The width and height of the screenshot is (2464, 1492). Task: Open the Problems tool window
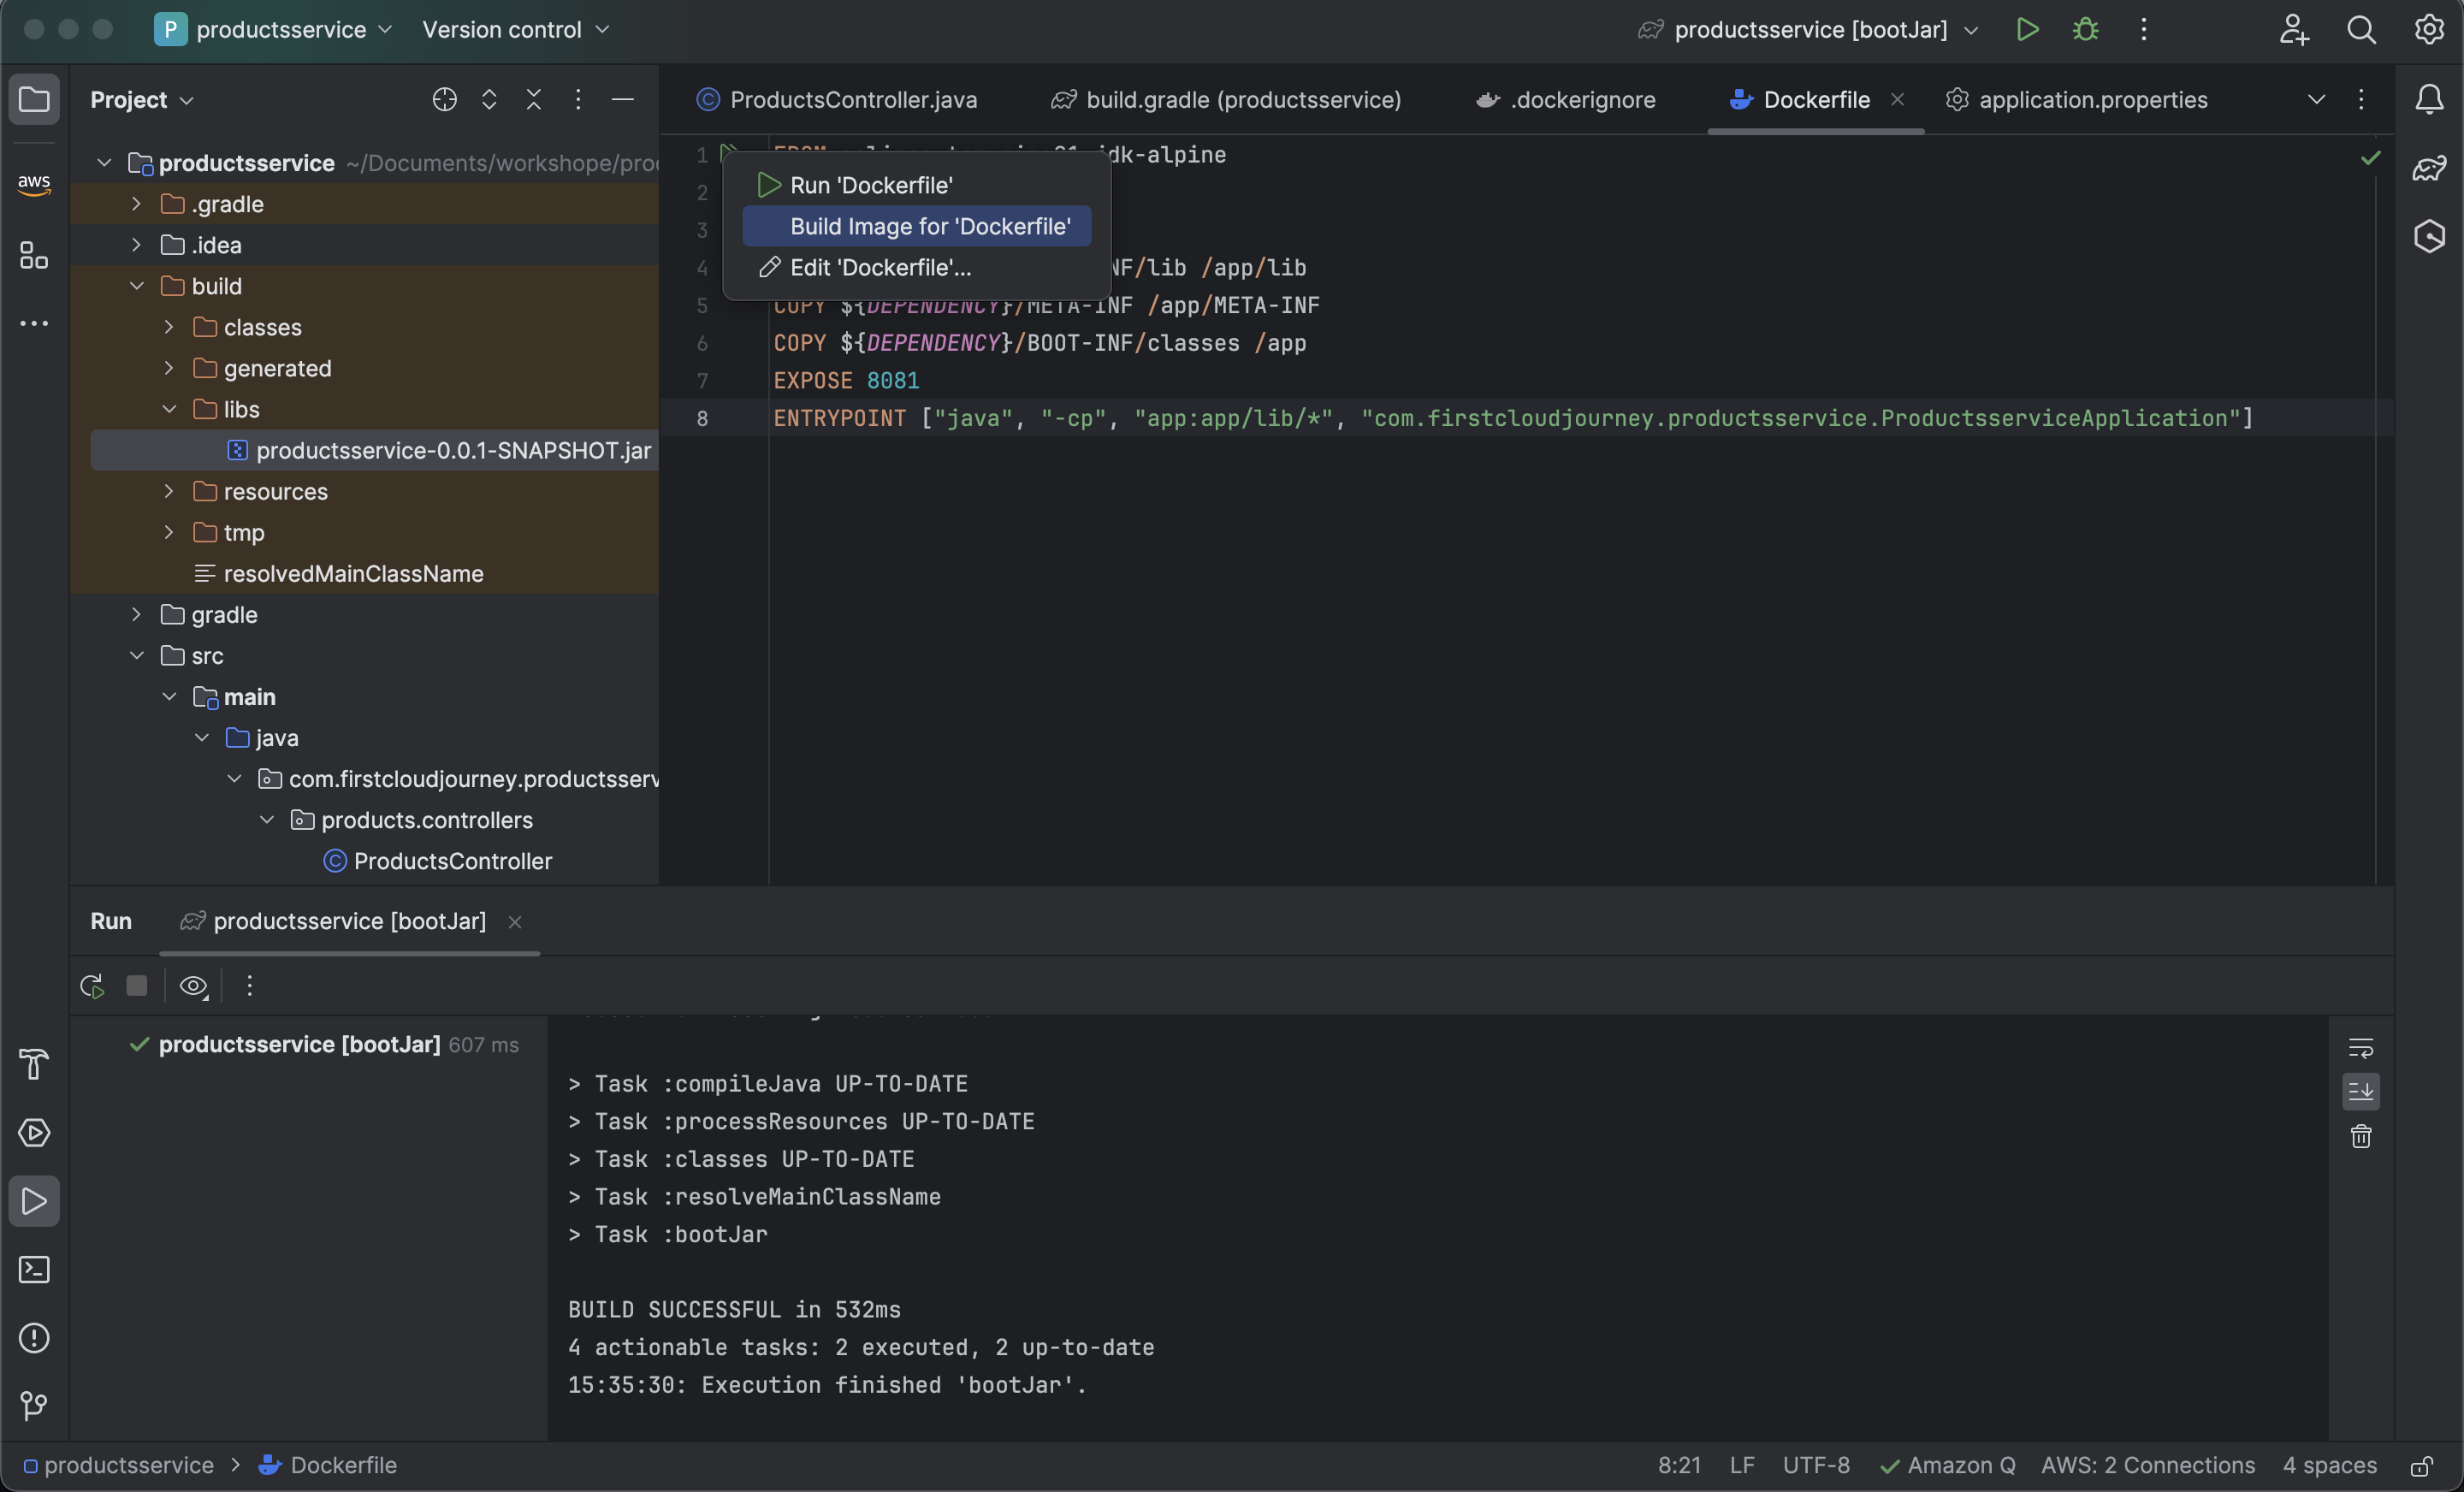34,1338
